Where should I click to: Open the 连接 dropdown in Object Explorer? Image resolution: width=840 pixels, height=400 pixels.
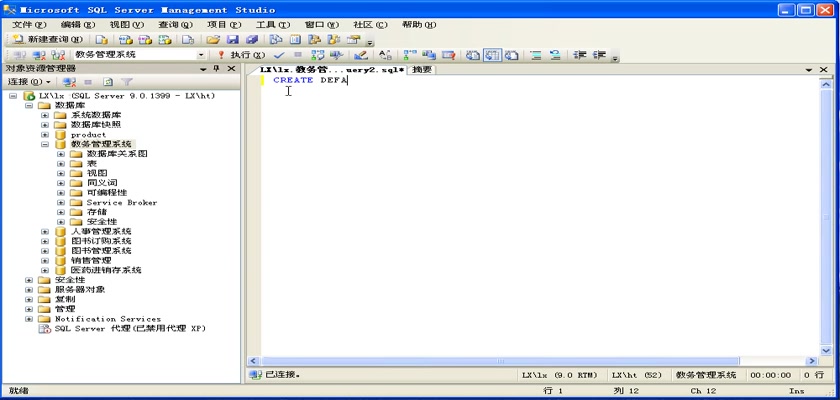(x=29, y=82)
